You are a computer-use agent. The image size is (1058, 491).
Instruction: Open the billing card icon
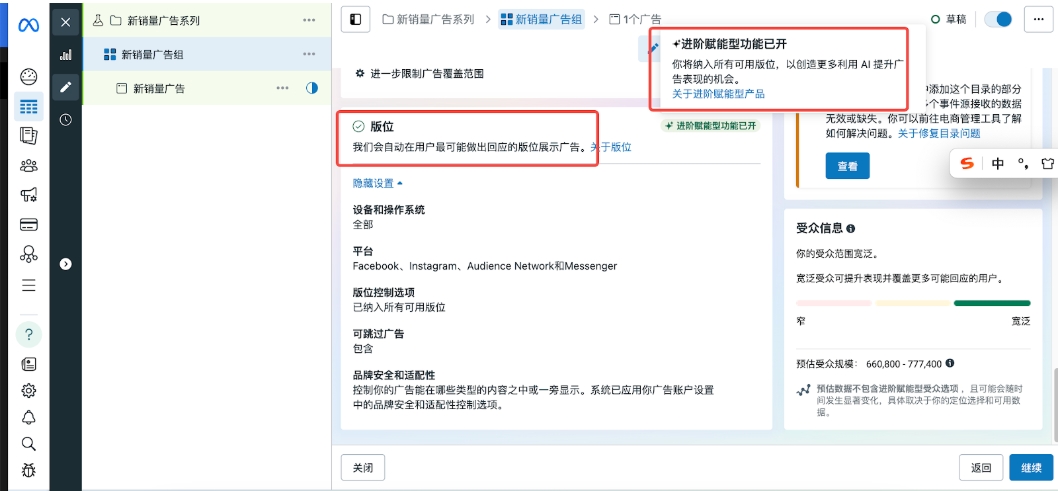click(28, 225)
